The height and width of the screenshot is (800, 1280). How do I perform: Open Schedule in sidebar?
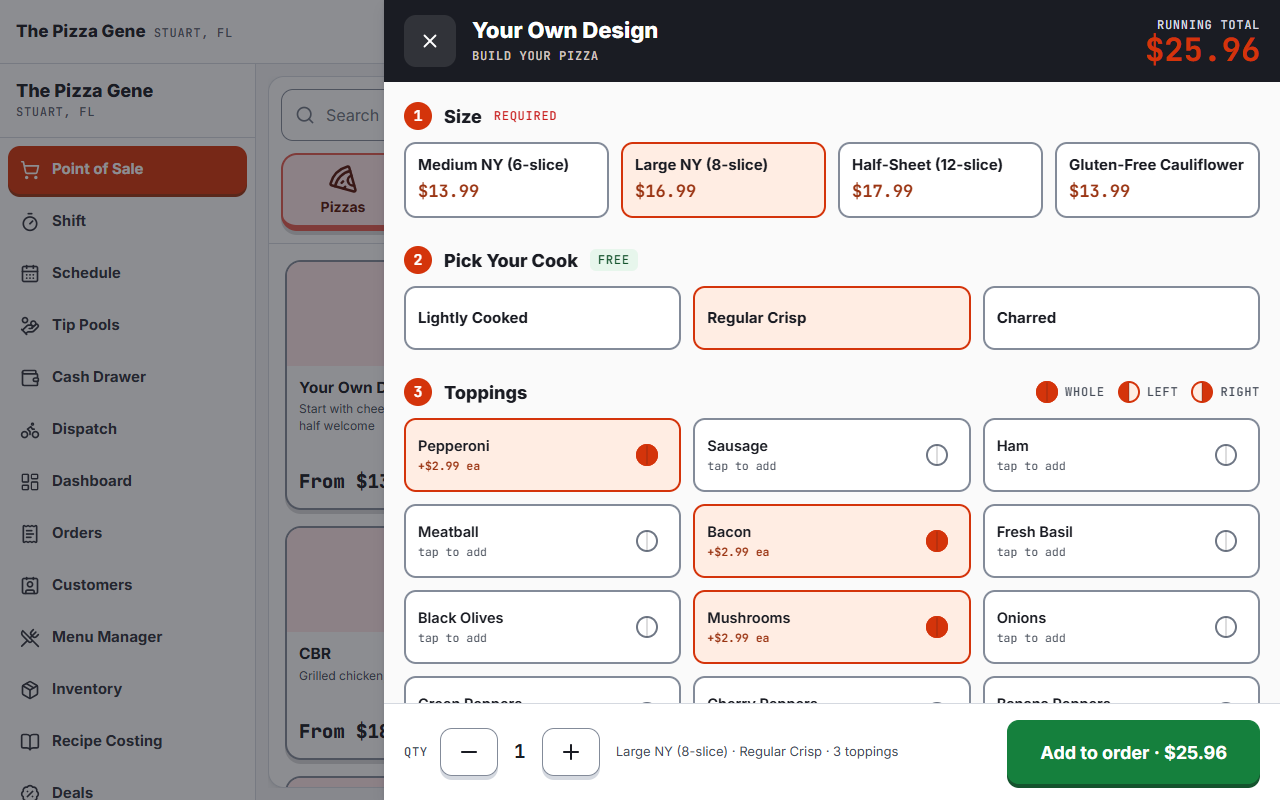coord(127,273)
